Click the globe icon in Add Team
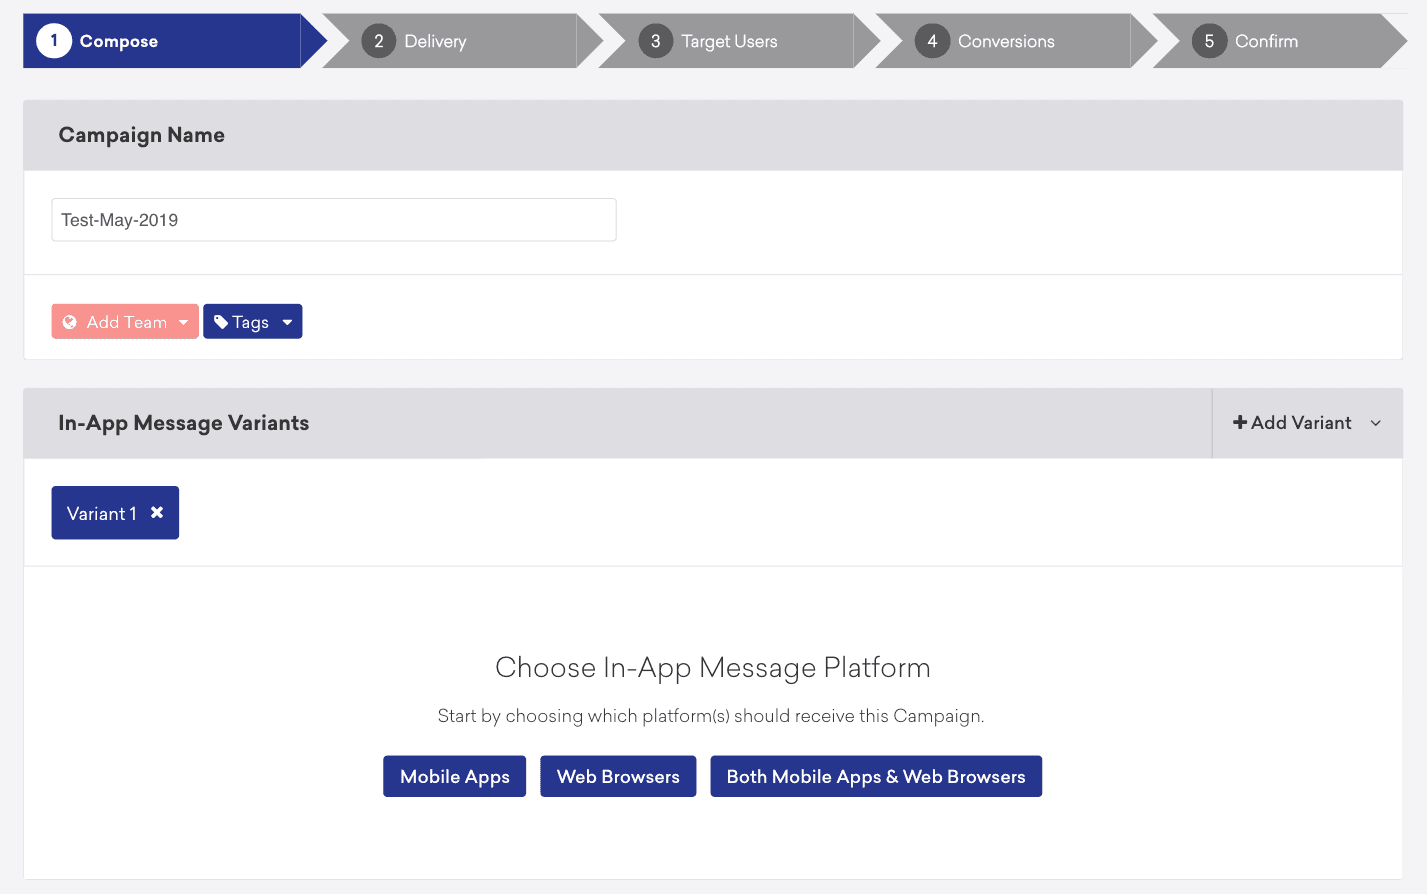The image size is (1427, 894). pos(70,322)
